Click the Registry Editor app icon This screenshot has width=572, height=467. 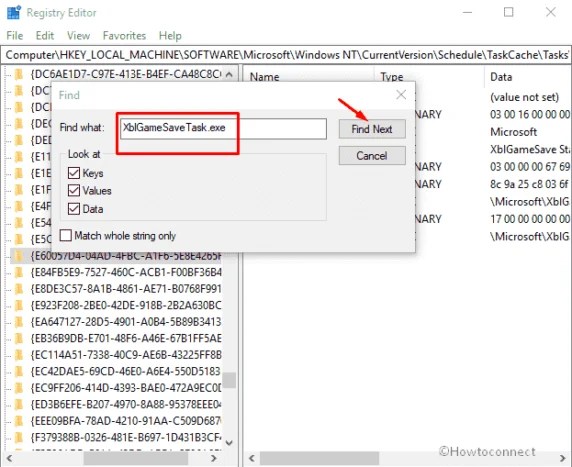[13, 13]
